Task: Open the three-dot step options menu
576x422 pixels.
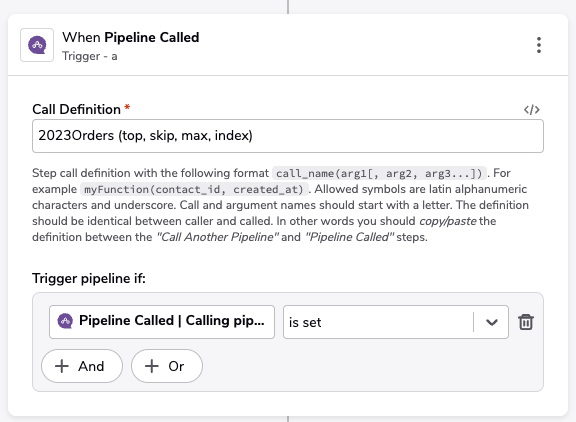Action: coord(539,45)
